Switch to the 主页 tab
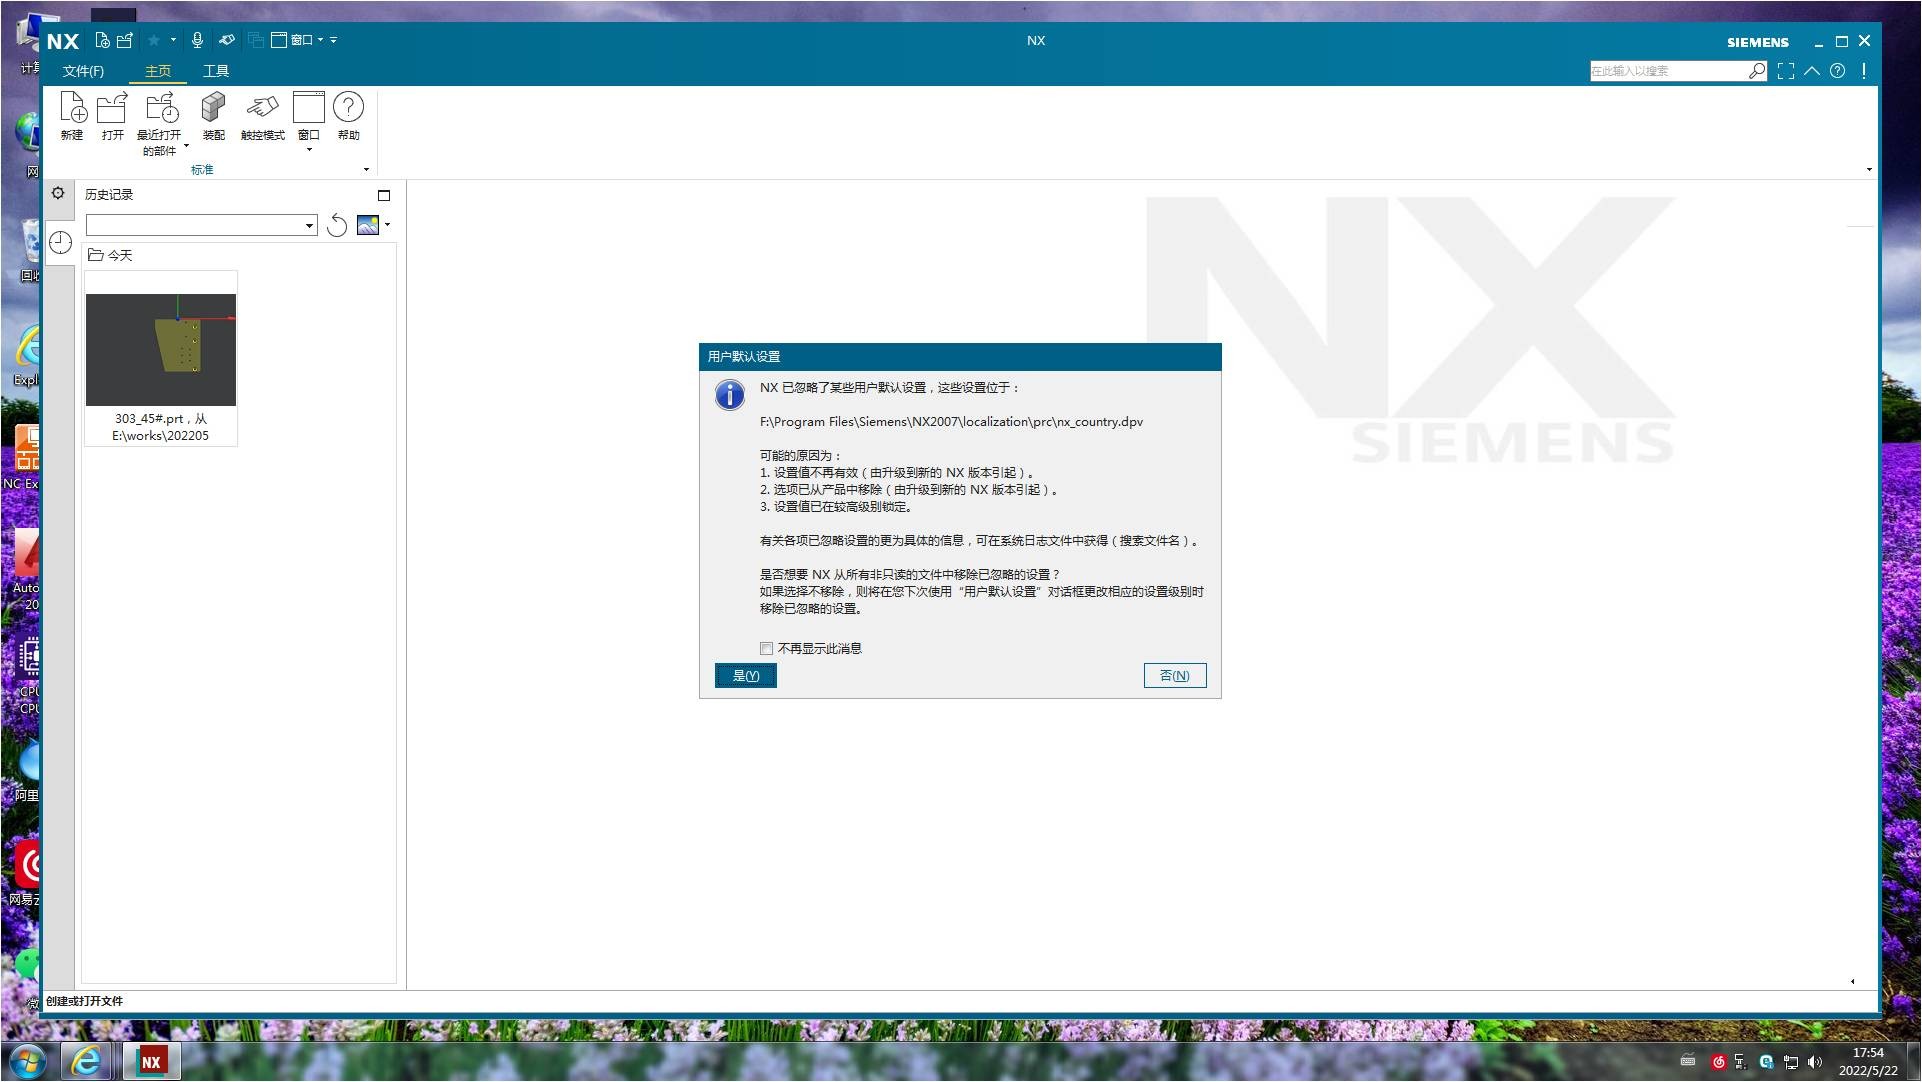The image size is (1922, 1082). pyautogui.click(x=158, y=71)
